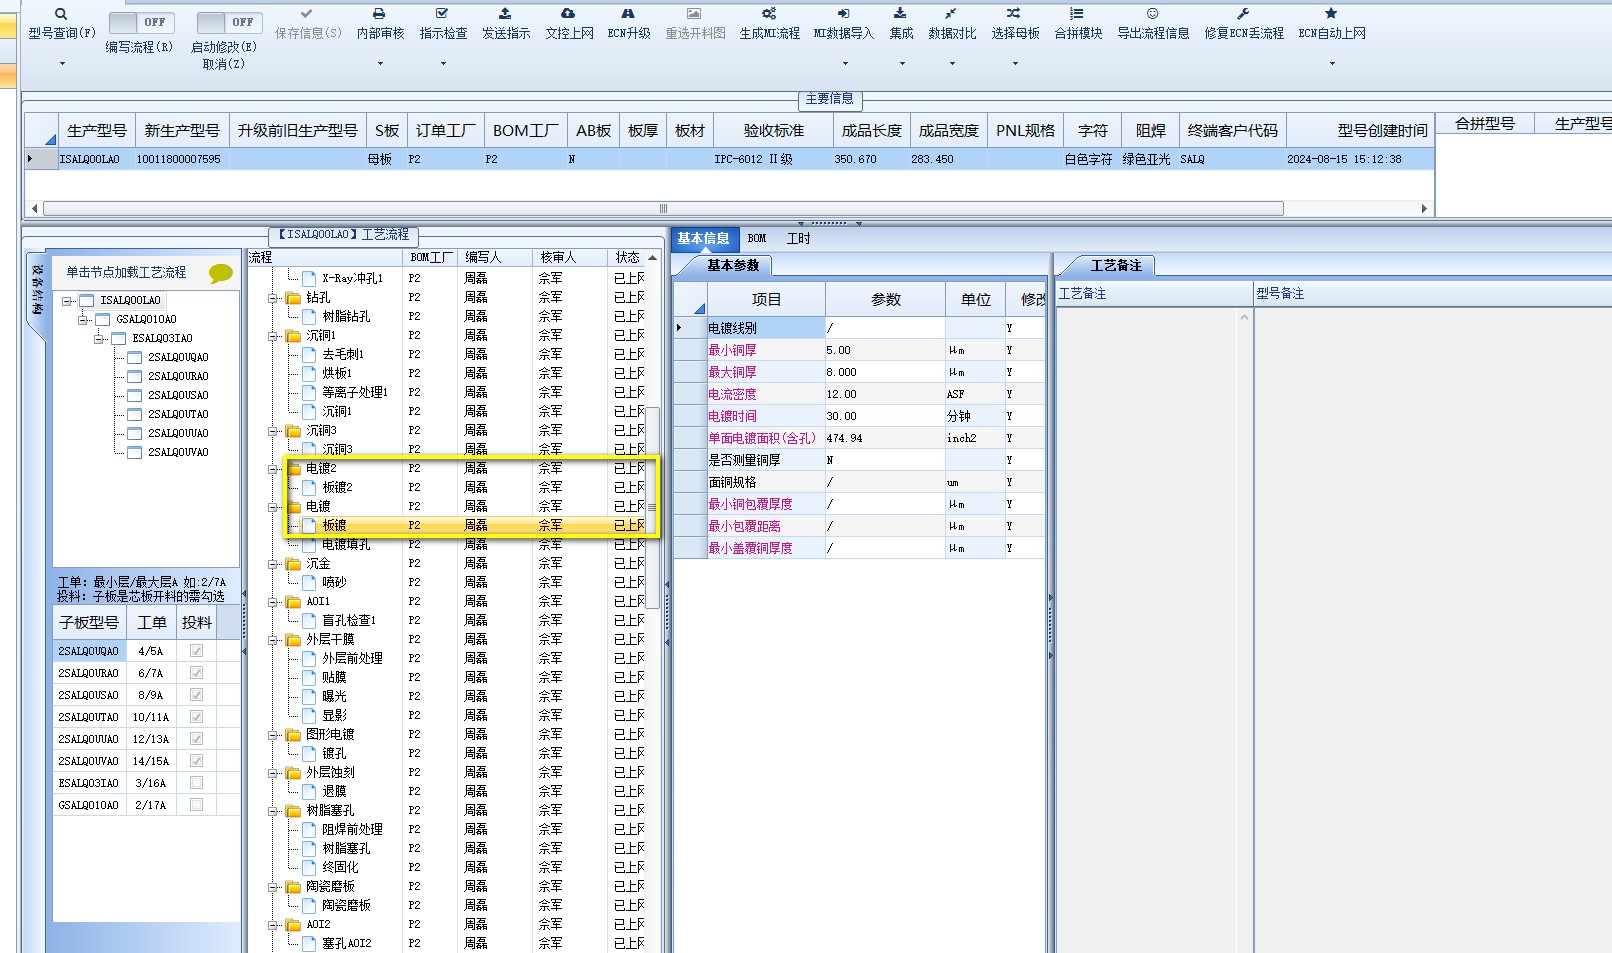
Task: Click the 集成 download icon
Action: pos(900,14)
